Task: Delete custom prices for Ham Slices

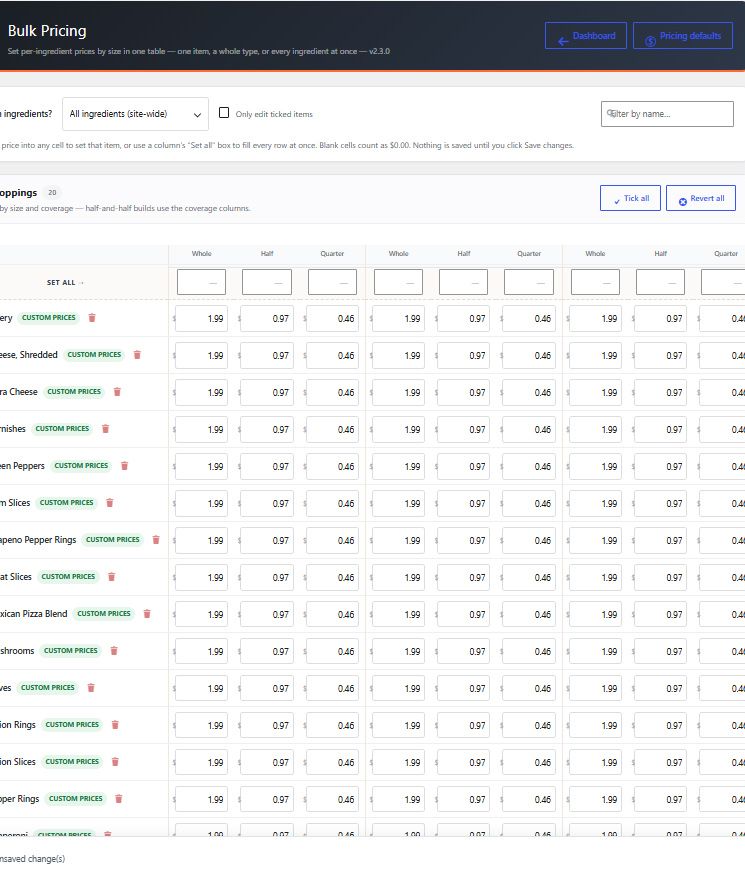Action: [110, 503]
